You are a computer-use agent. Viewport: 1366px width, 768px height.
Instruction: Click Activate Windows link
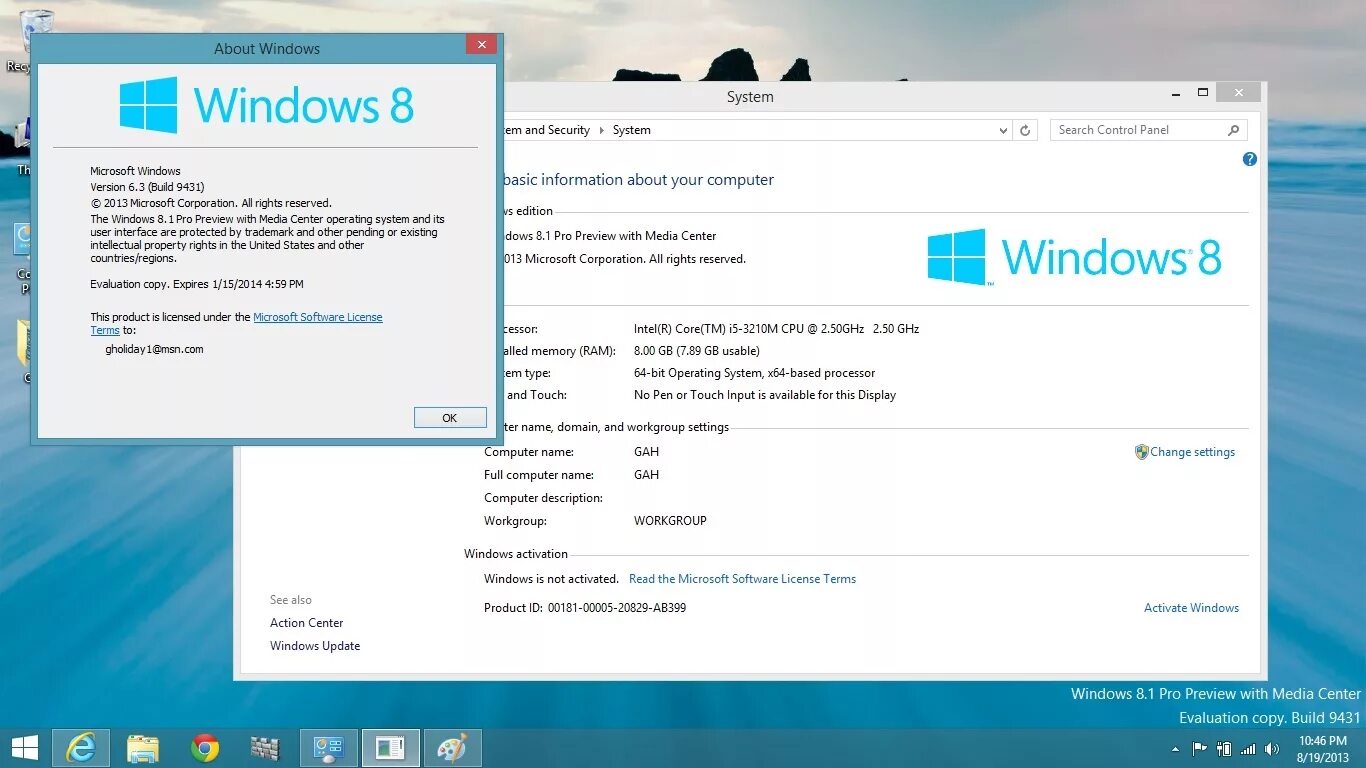pos(1191,608)
